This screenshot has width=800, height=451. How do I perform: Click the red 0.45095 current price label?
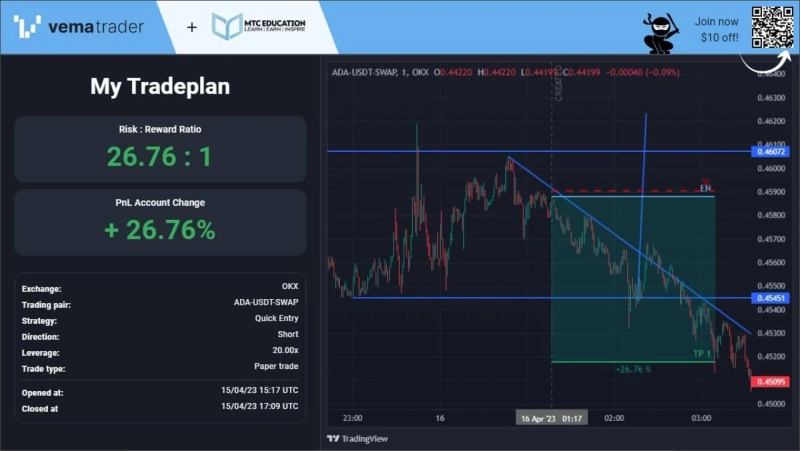point(771,380)
